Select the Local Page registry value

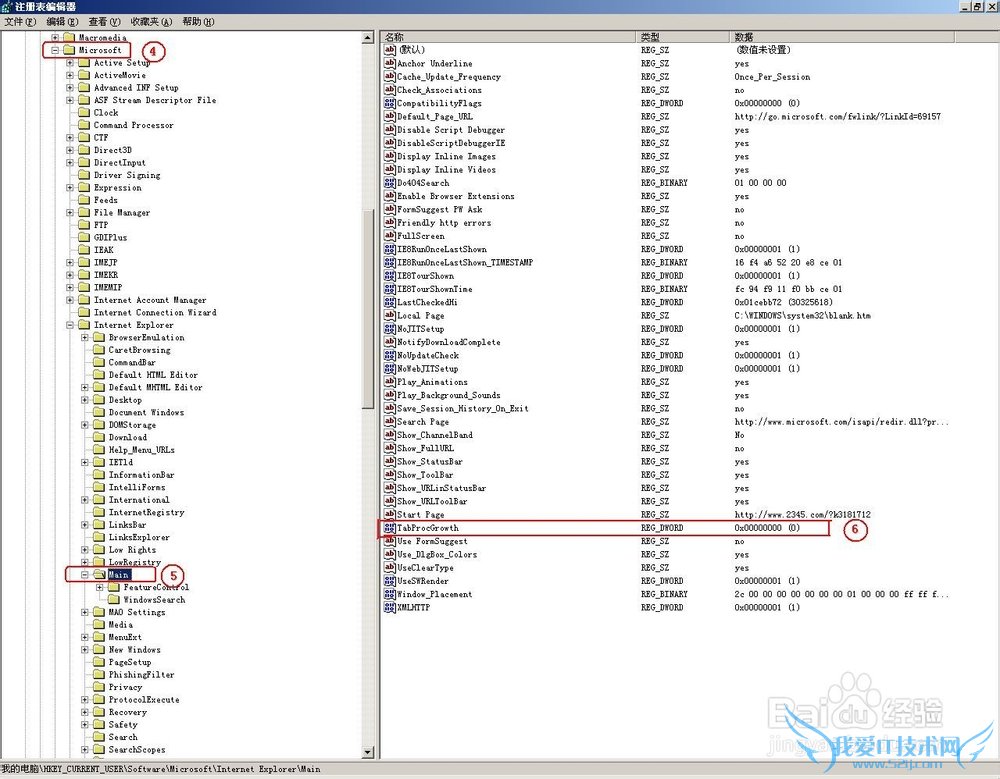(420, 315)
